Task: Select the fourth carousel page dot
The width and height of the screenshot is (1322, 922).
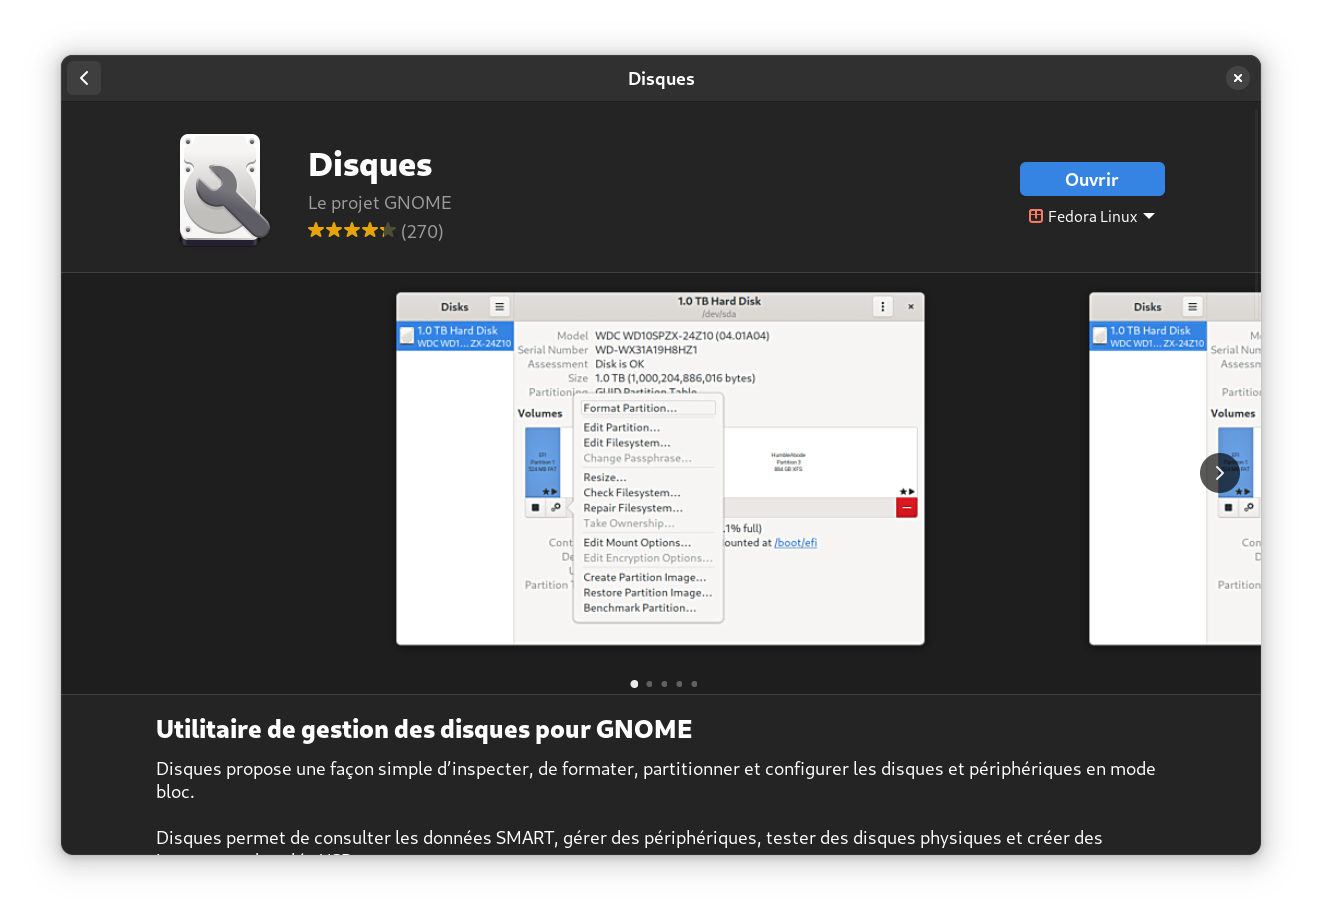Action: (x=679, y=684)
